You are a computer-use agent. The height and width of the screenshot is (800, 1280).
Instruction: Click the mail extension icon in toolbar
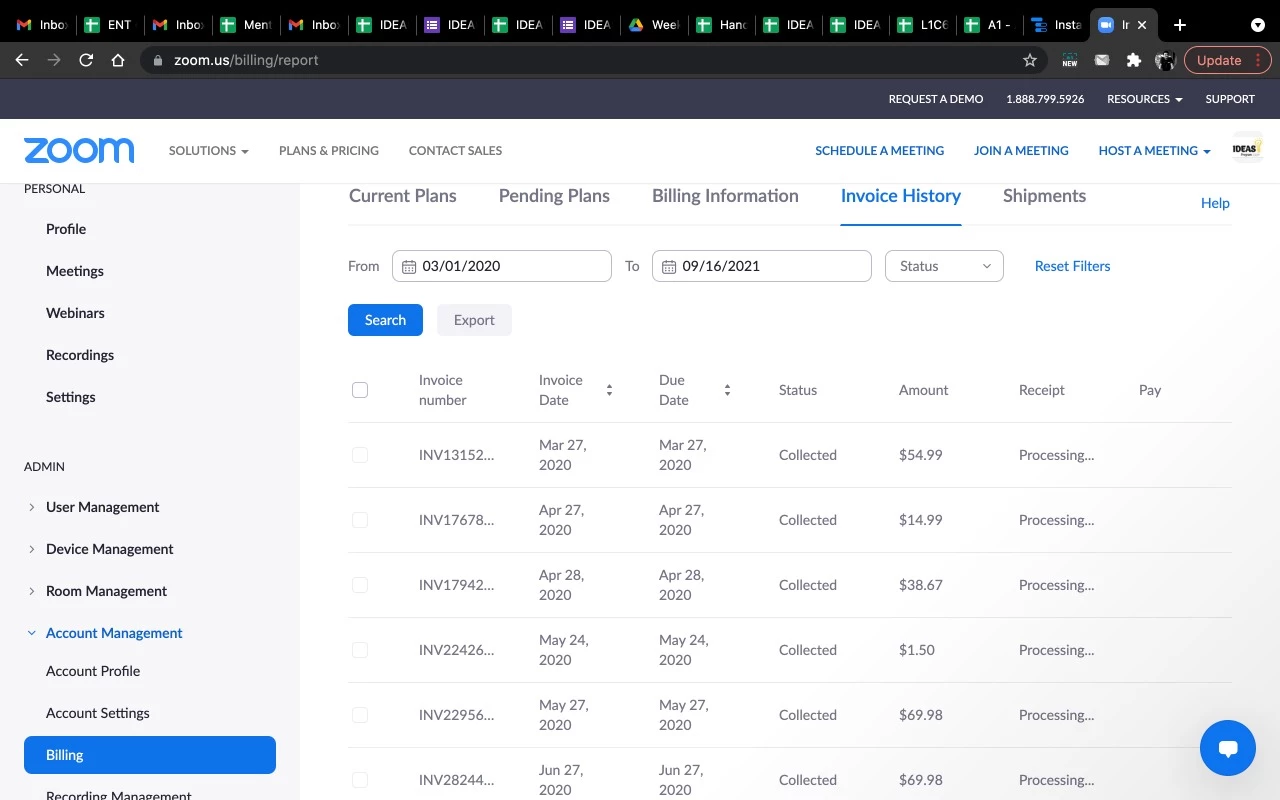click(1101, 60)
